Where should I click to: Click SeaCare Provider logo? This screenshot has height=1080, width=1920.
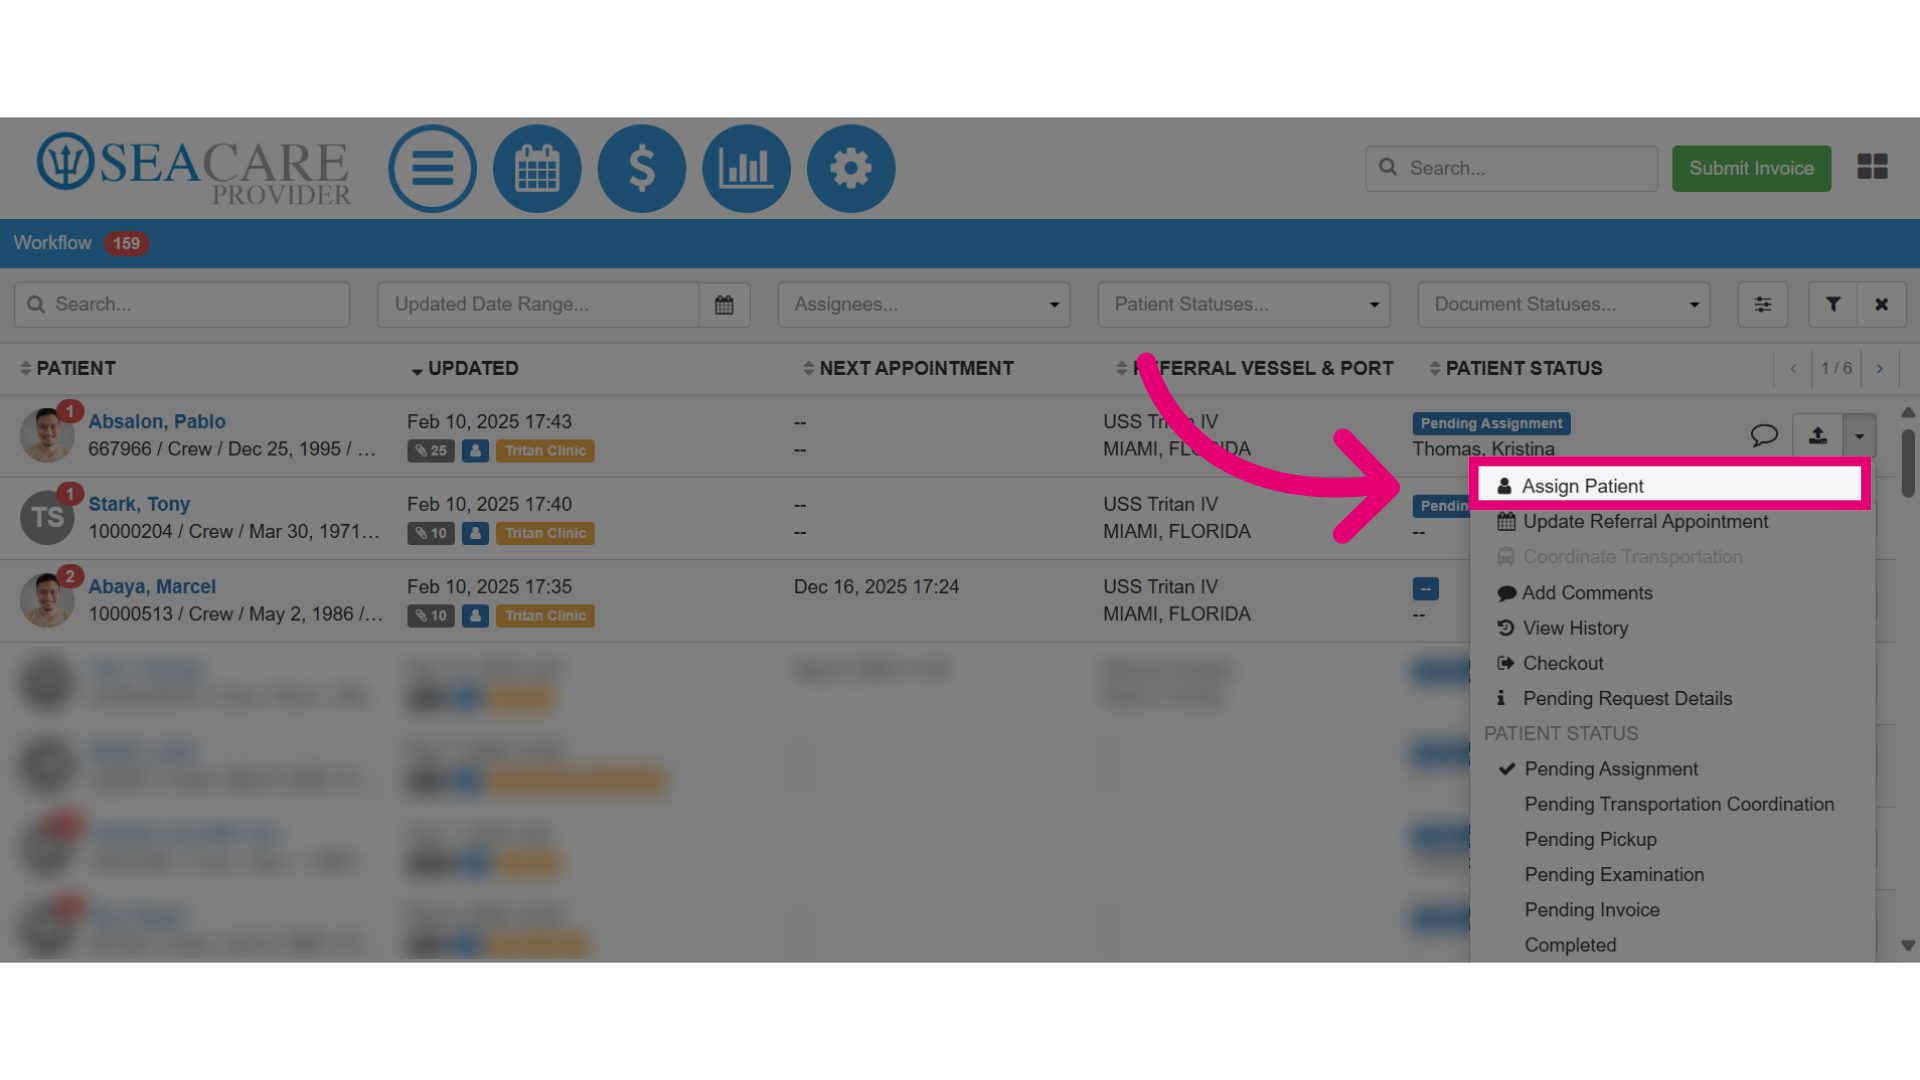coord(194,168)
